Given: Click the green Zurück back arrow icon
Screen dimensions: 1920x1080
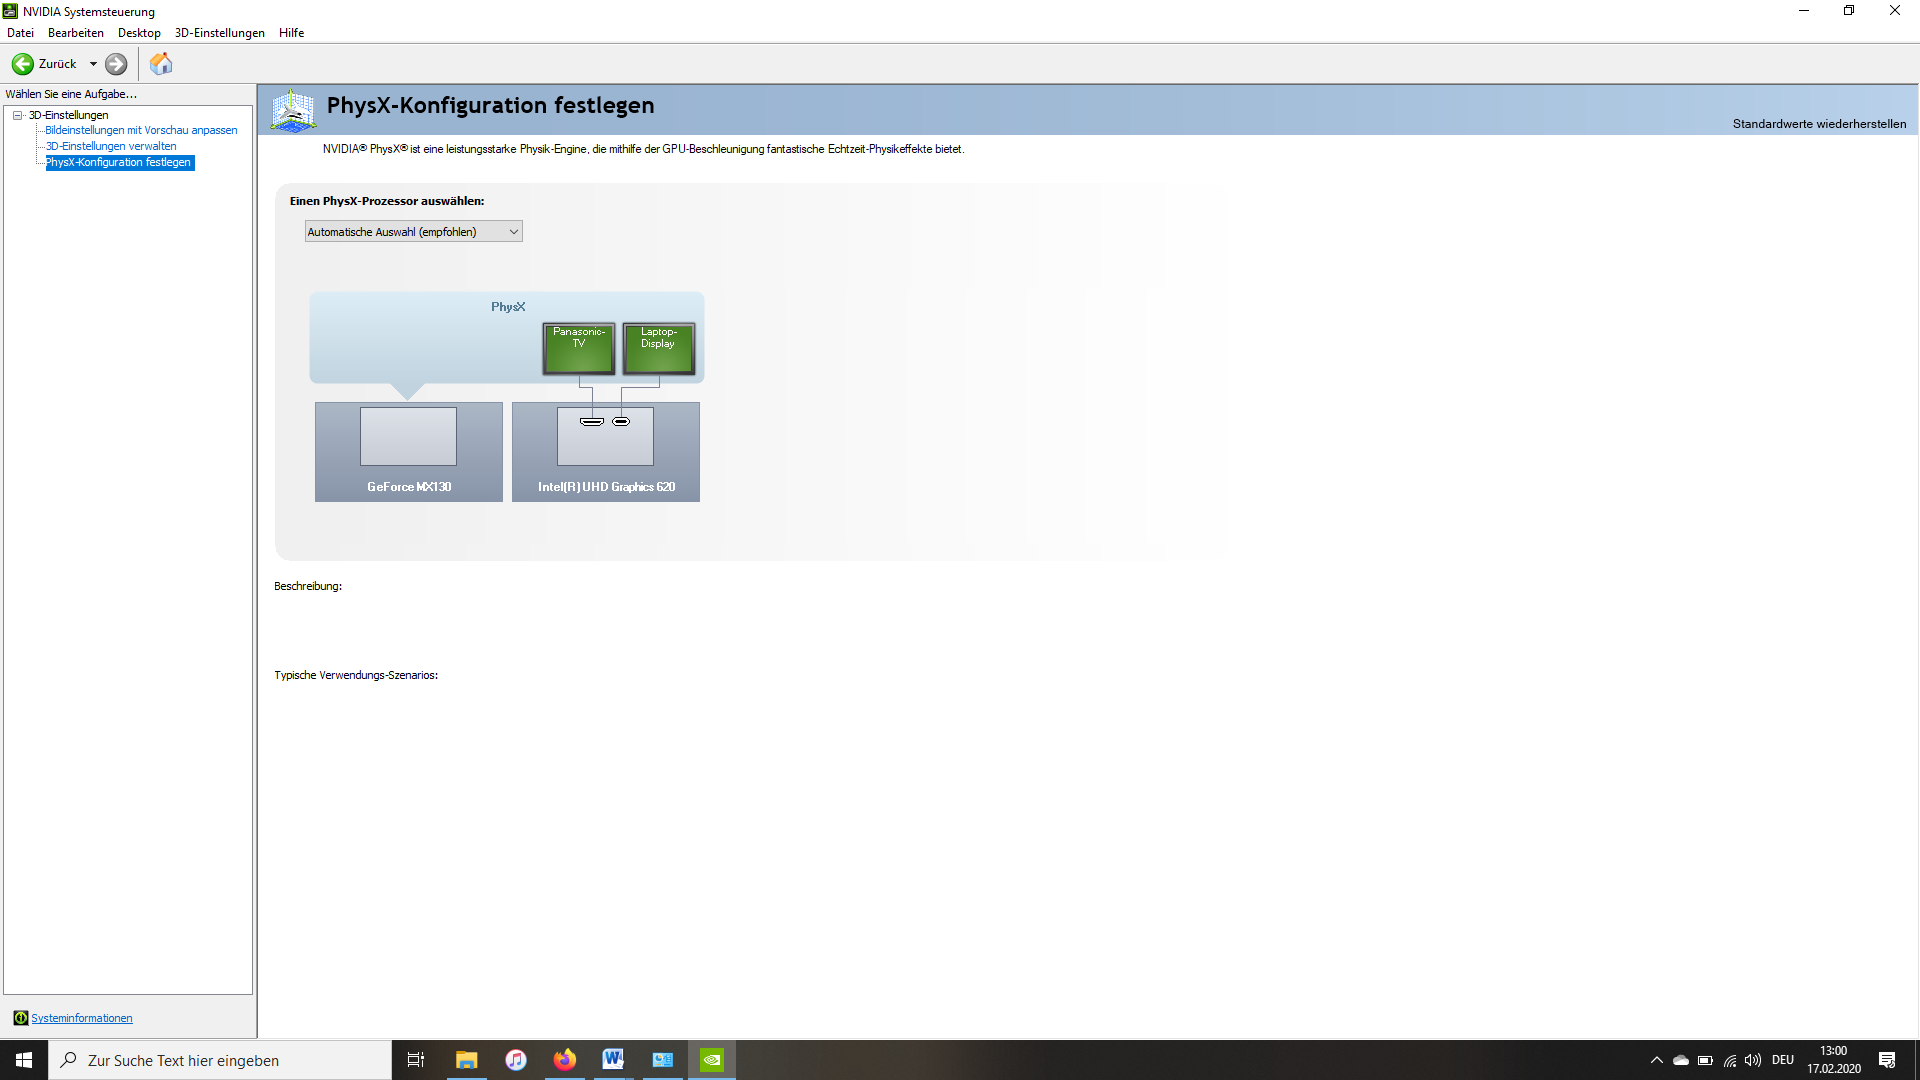Looking at the screenshot, I should [22, 64].
